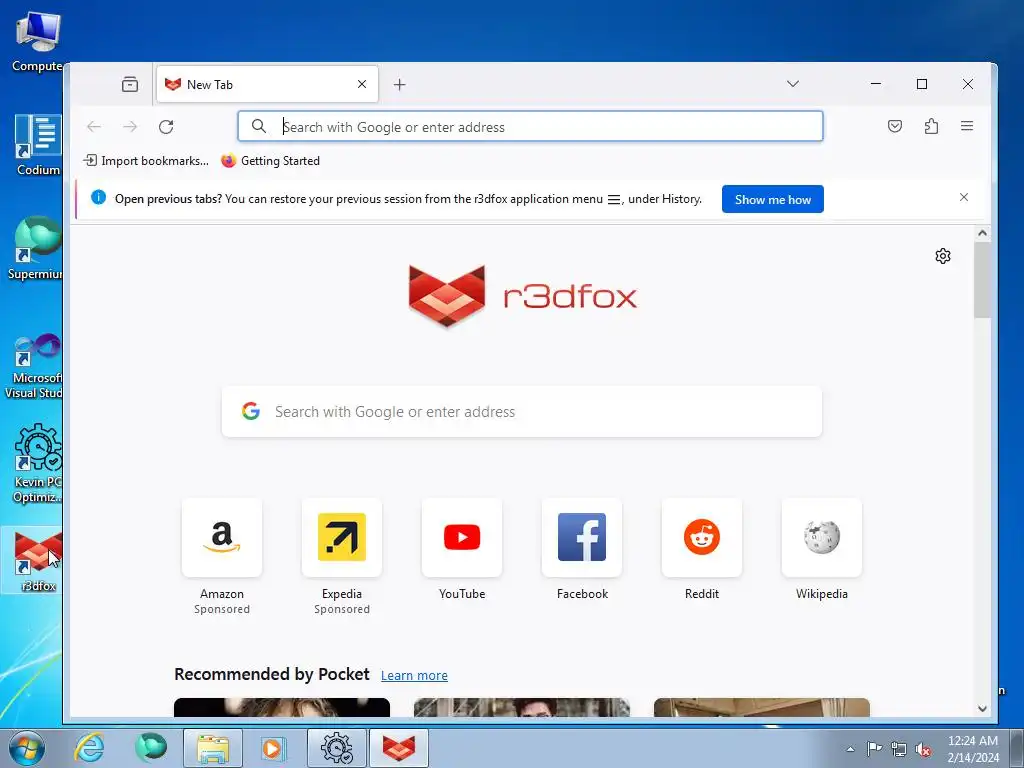Click the first Pocket story thumbnail

pos(282,707)
